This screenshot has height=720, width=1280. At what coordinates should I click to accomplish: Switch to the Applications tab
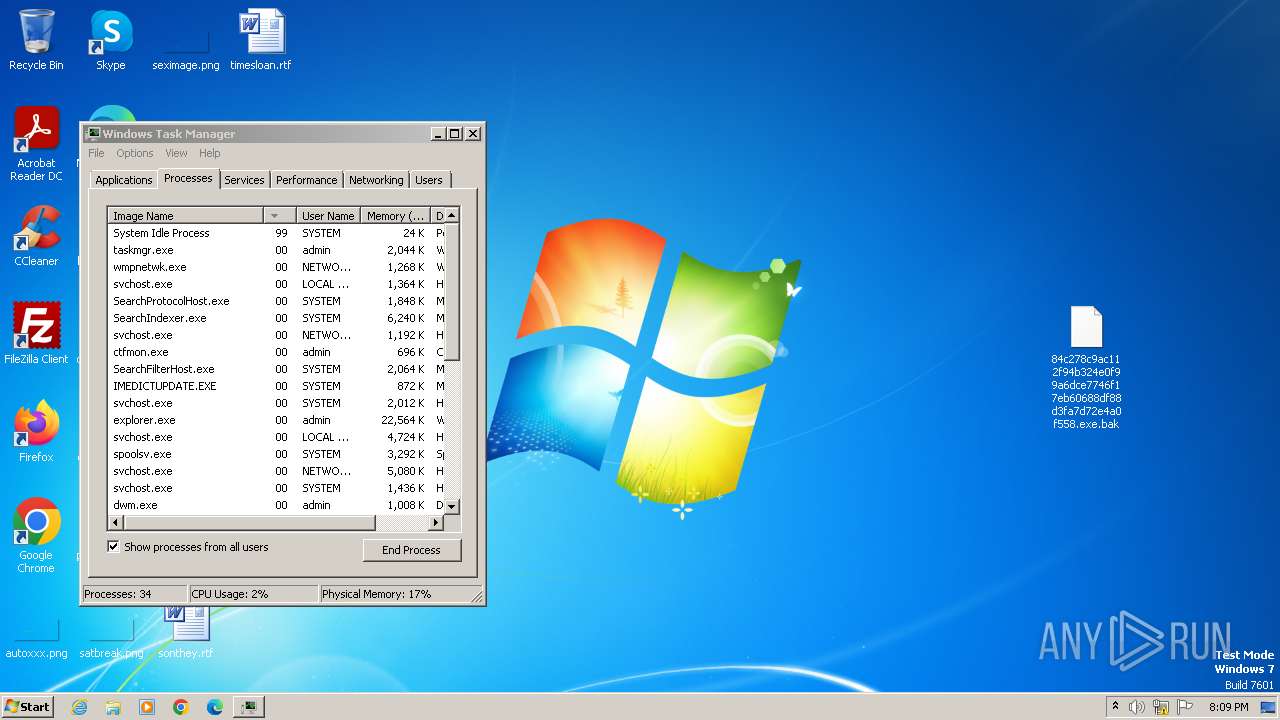pyautogui.click(x=124, y=180)
